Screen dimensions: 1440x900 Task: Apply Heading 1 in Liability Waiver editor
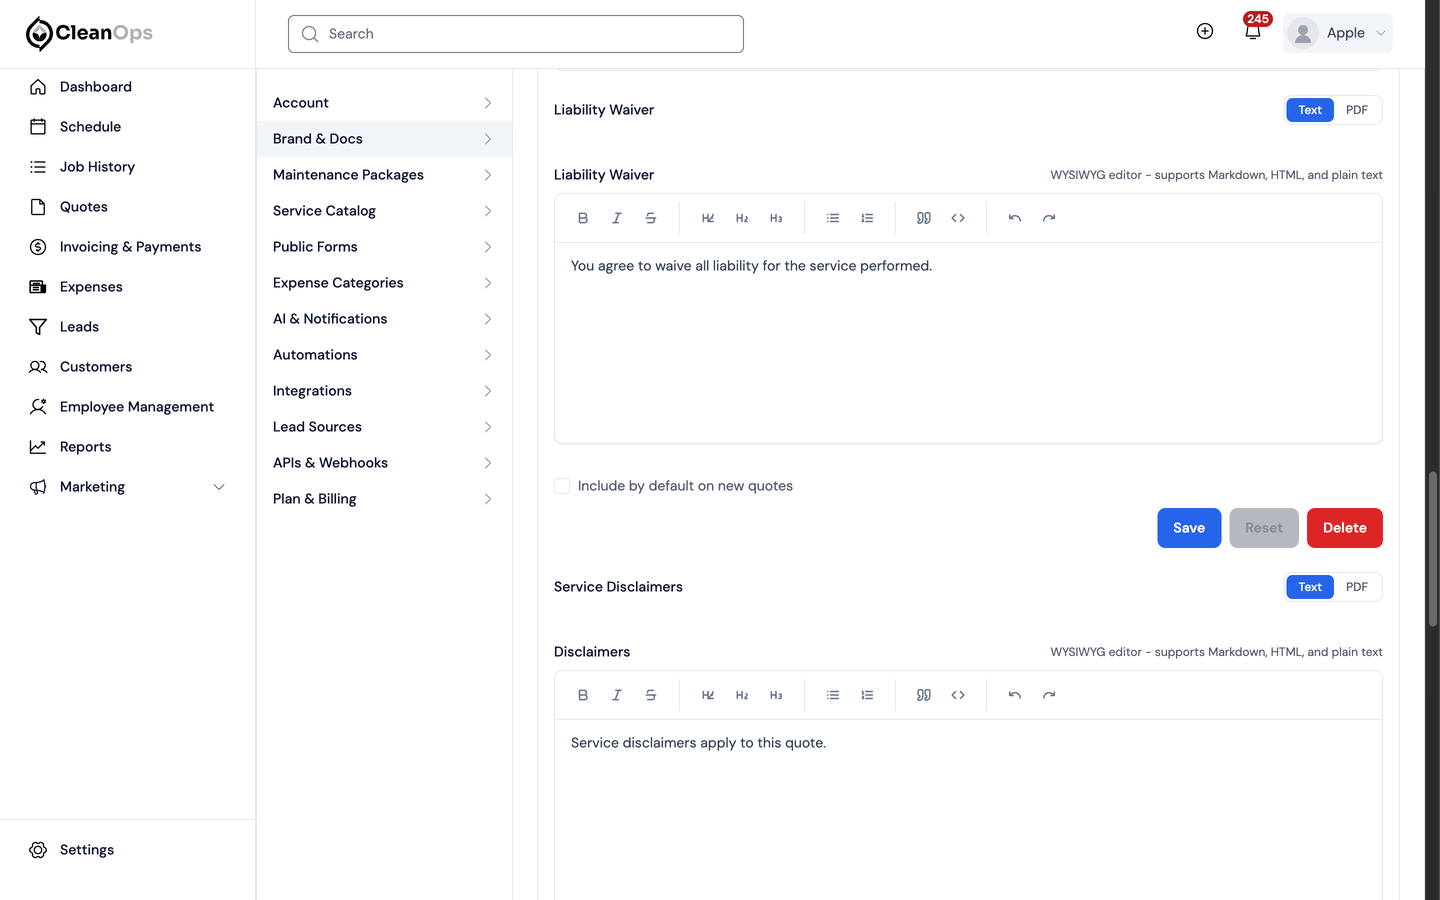pos(708,218)
